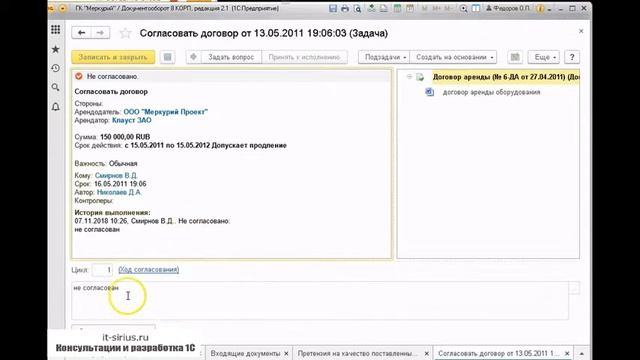Click the Срок 16.05.2011 19:06 text
The image size is (640, 360).
tap(110, 184)
